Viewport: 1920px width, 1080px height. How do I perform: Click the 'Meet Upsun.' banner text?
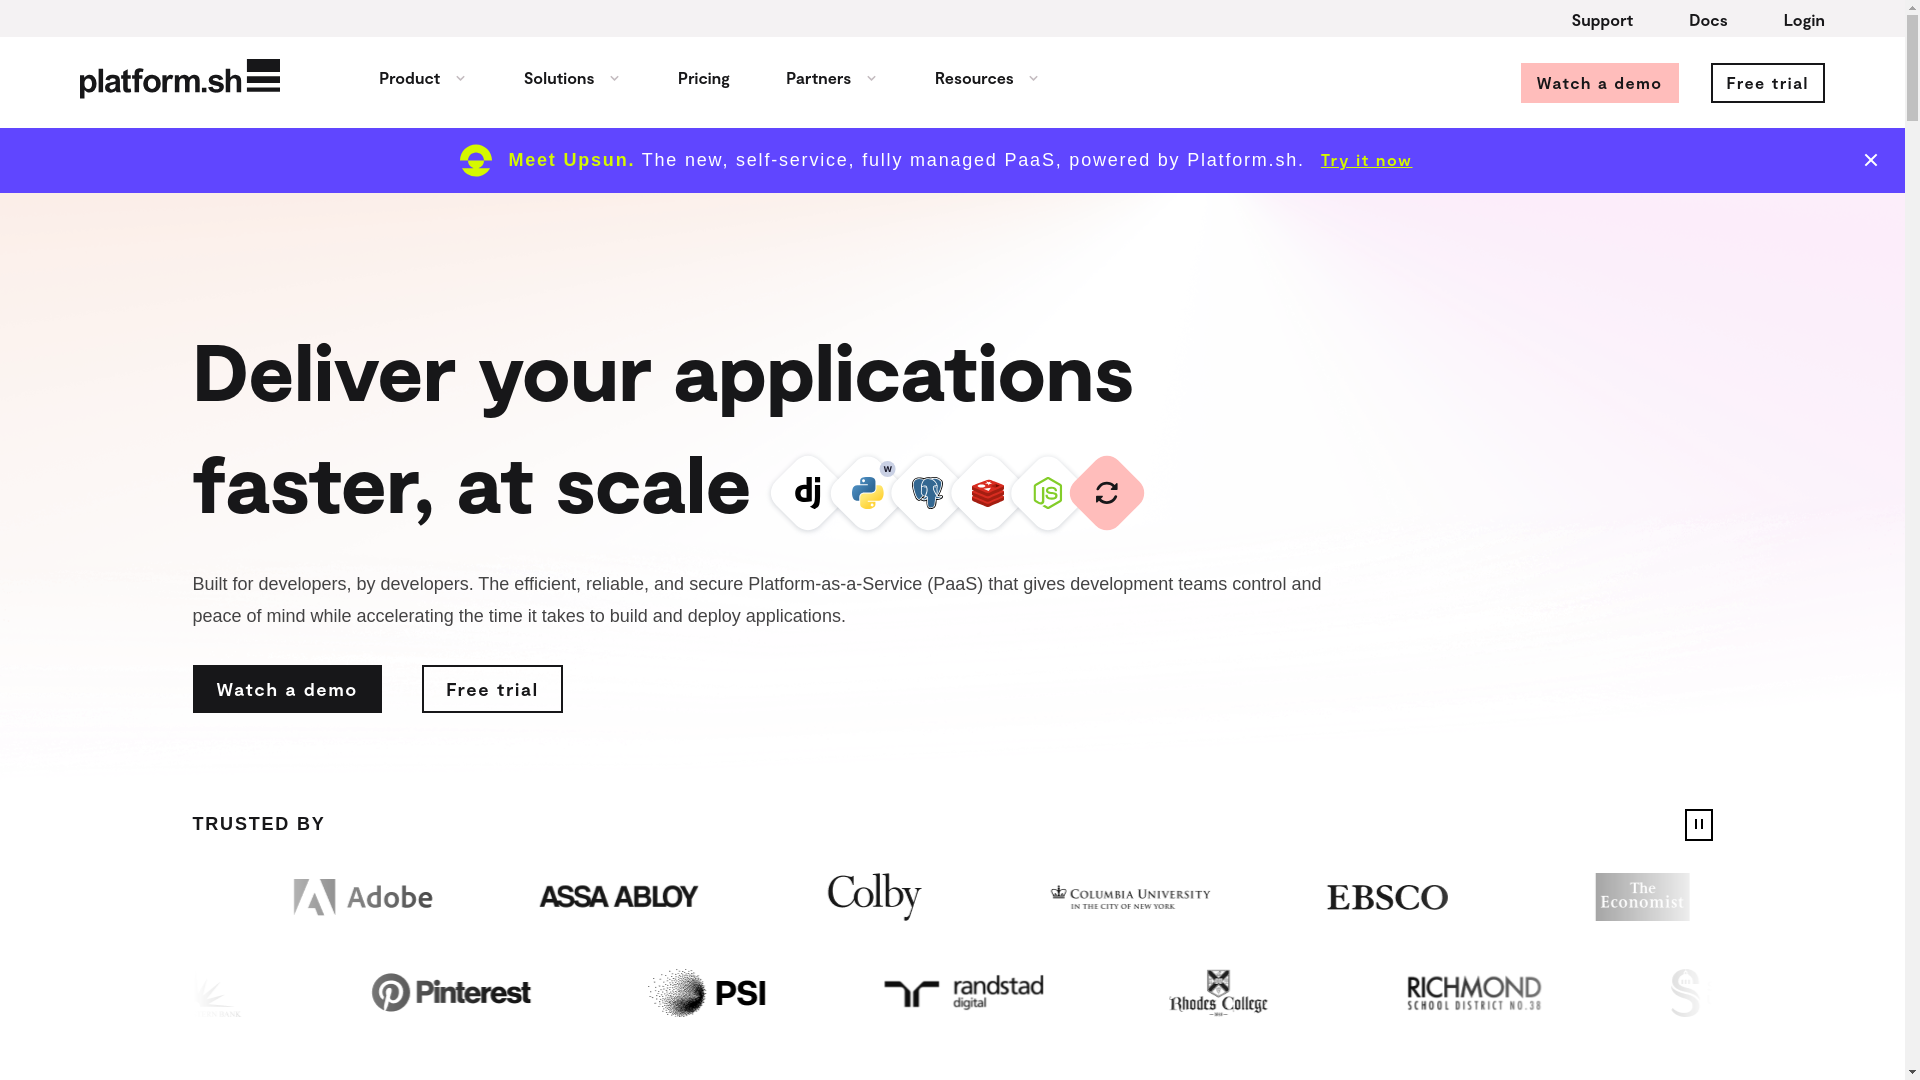pos(571,160)
